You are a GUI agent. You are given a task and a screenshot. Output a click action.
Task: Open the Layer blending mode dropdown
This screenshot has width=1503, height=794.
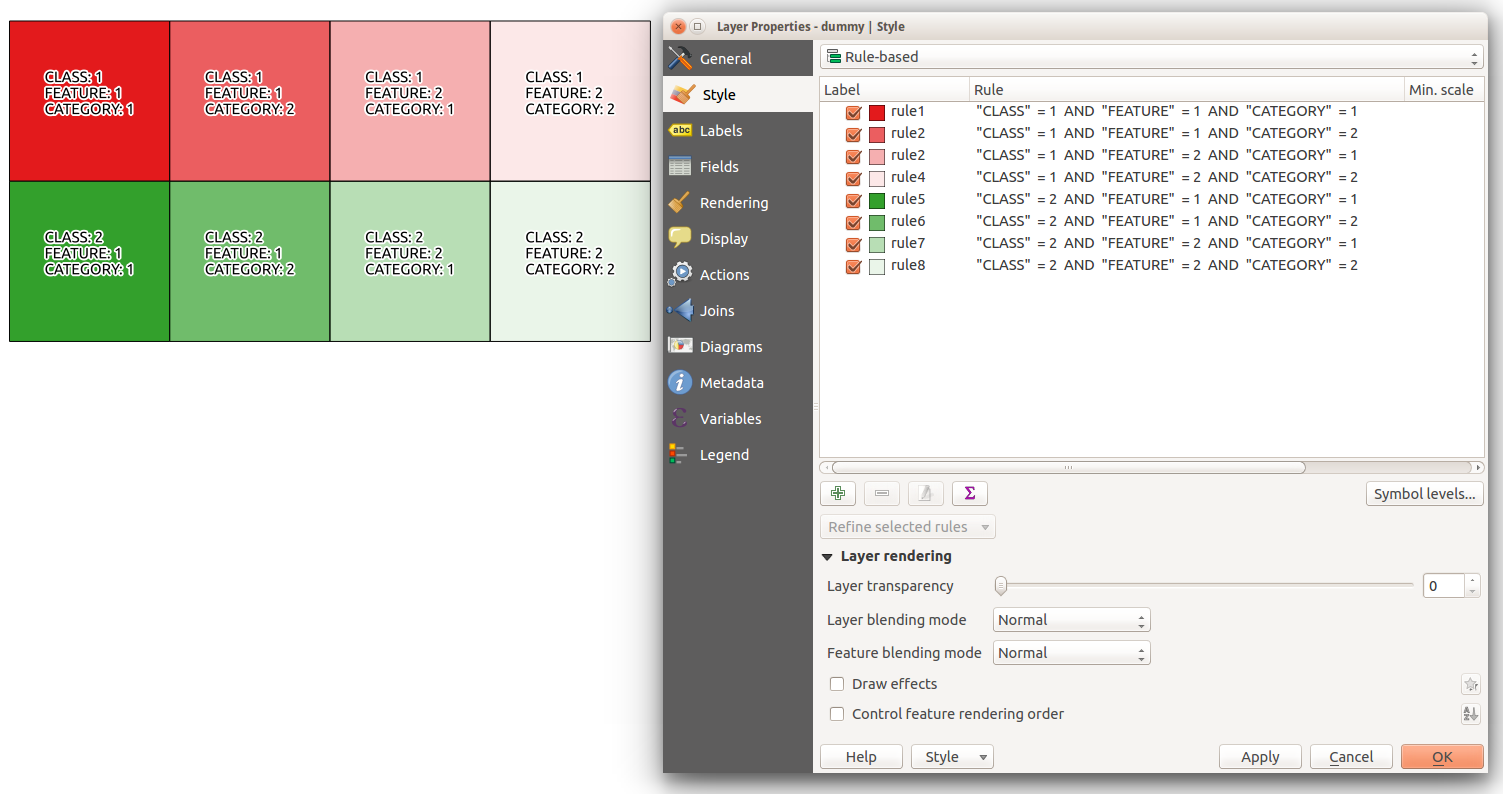click(1071, 620)
